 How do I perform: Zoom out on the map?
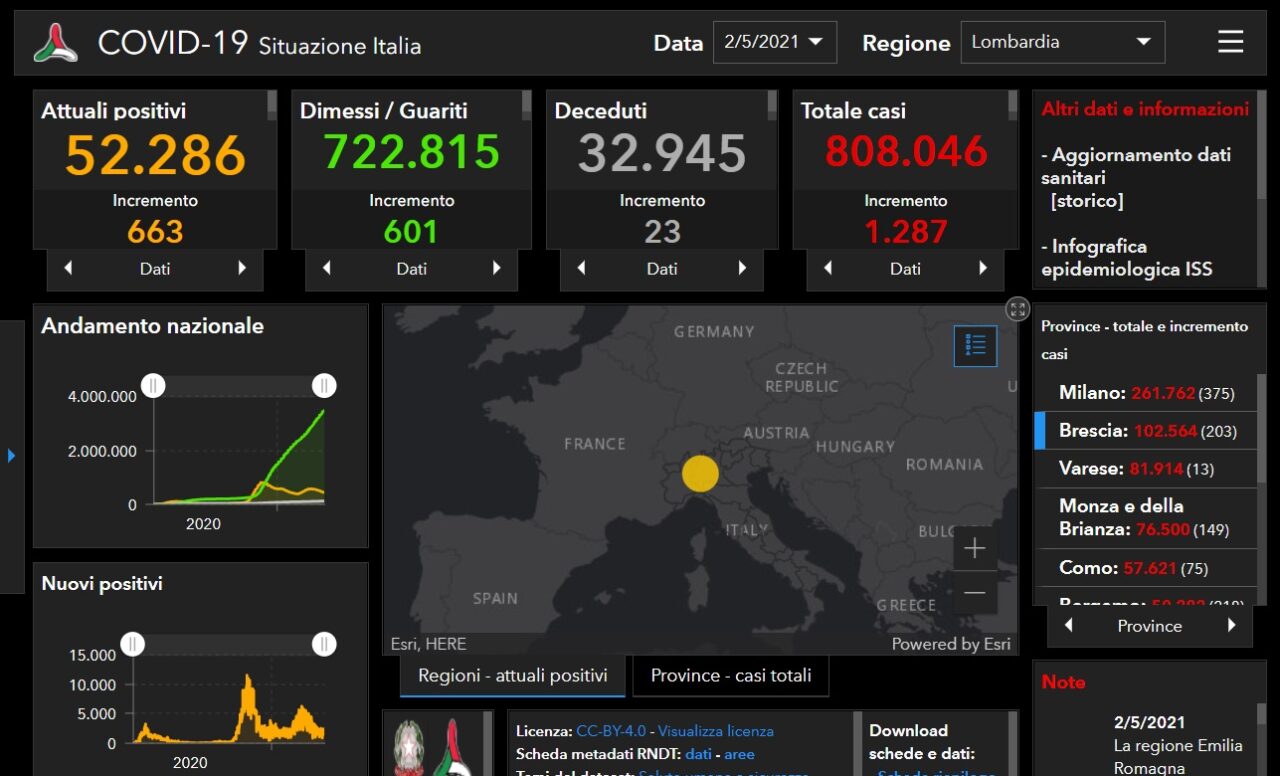point(974,593)
